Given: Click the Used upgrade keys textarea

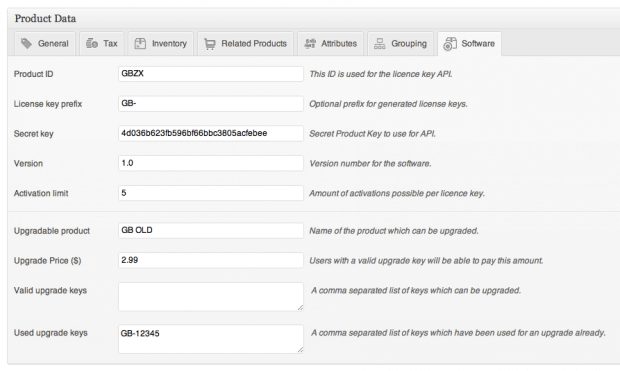Looking at the screenshot, I should (211, 339).
